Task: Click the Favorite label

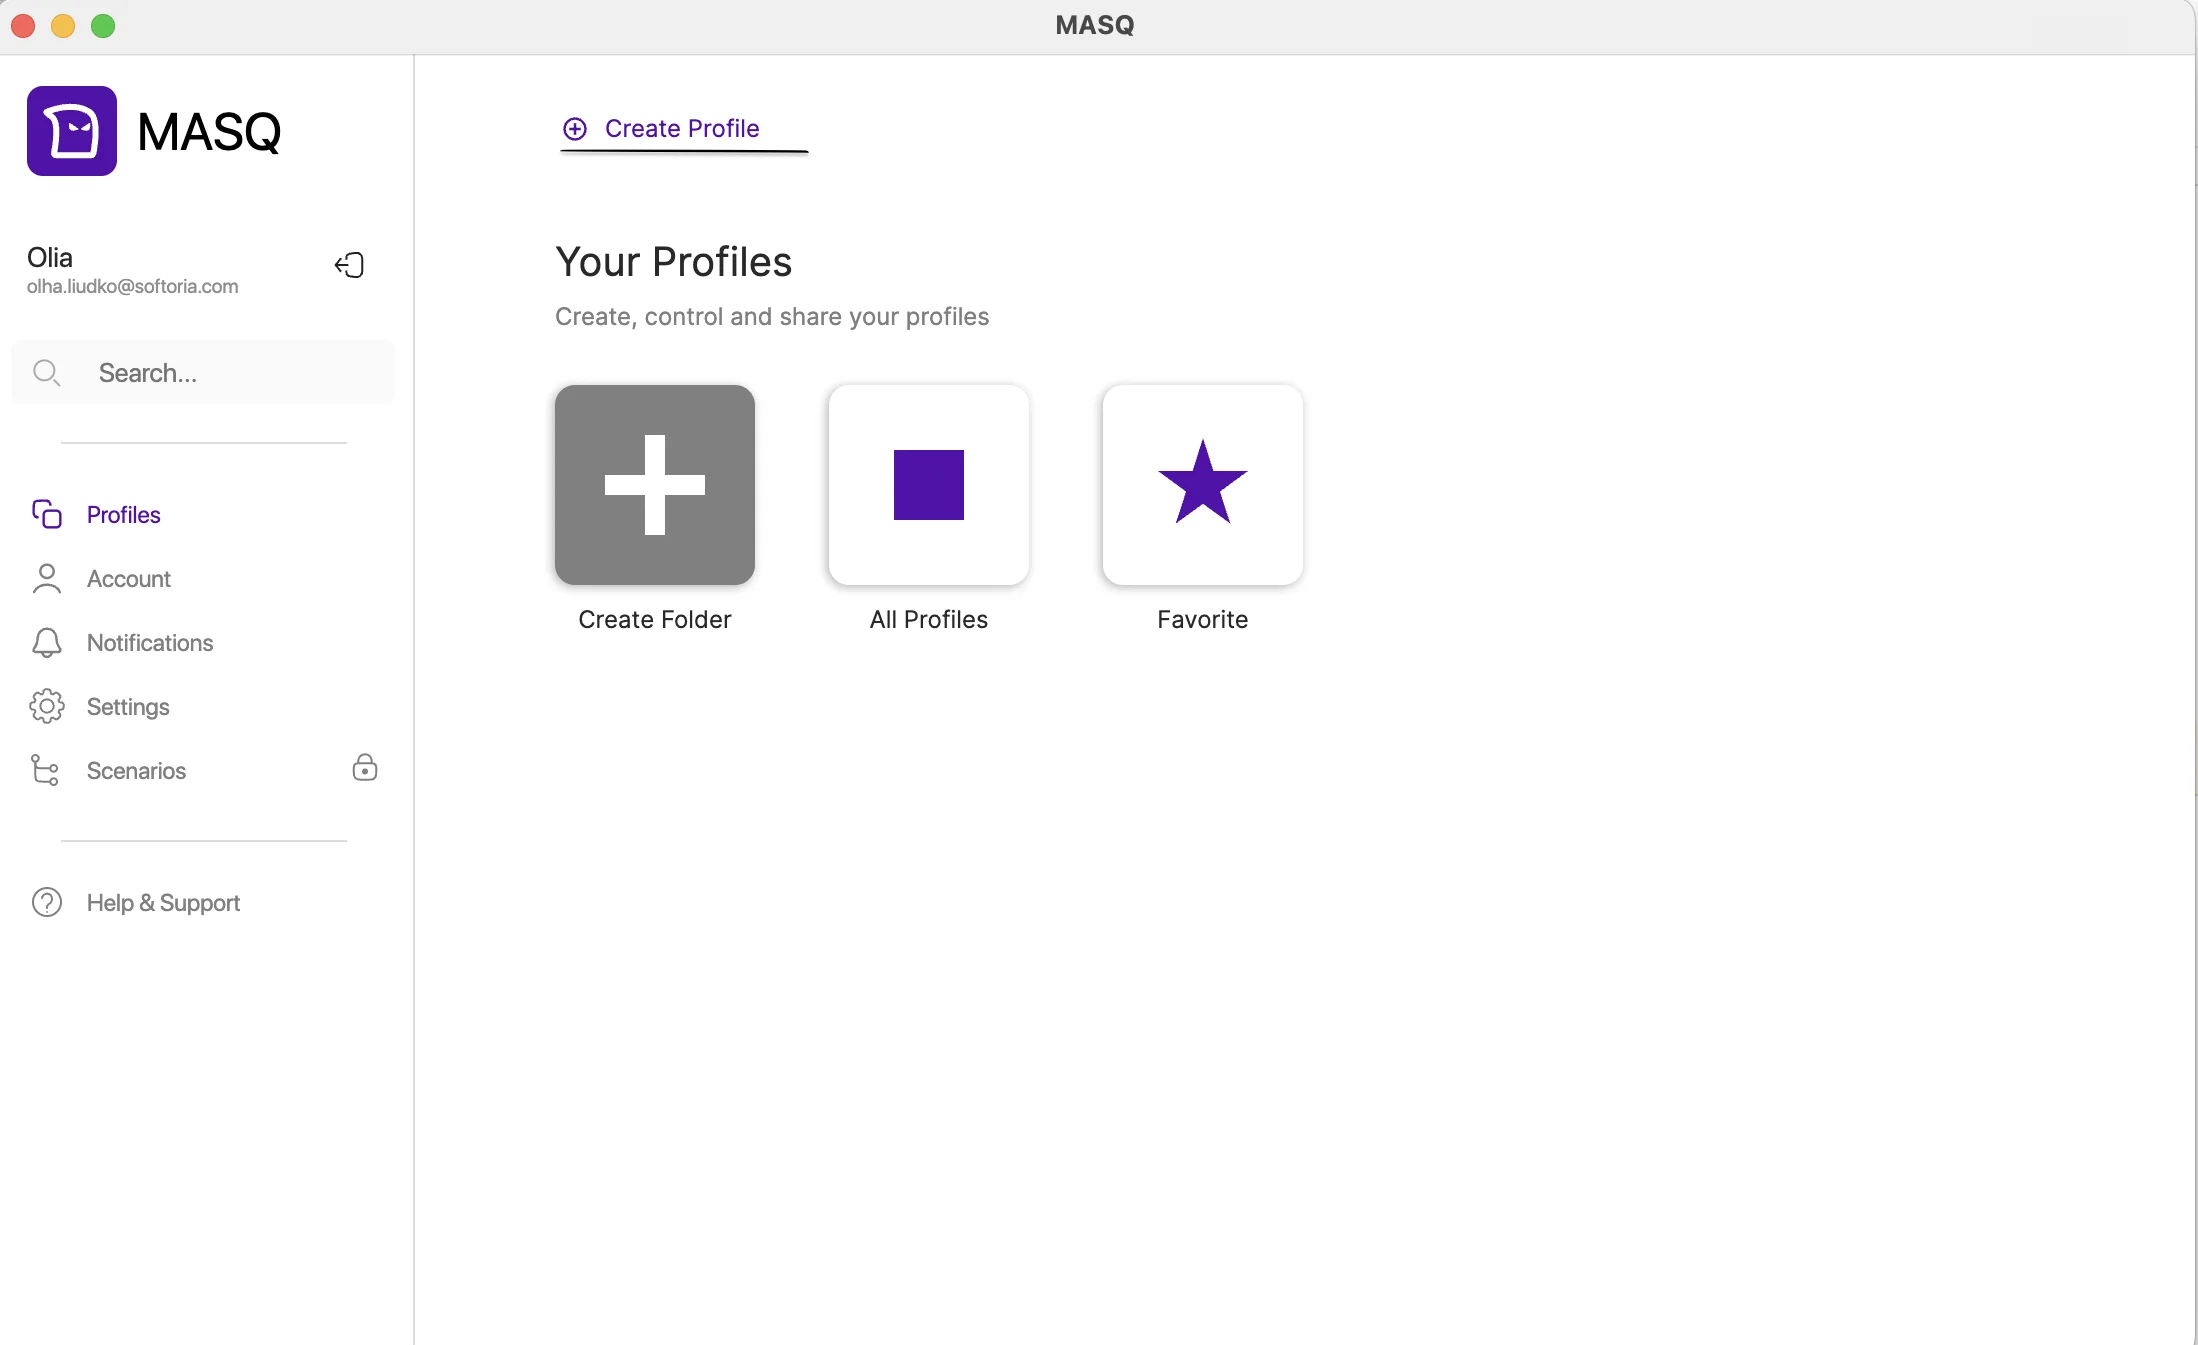Action: [1203, 620]
